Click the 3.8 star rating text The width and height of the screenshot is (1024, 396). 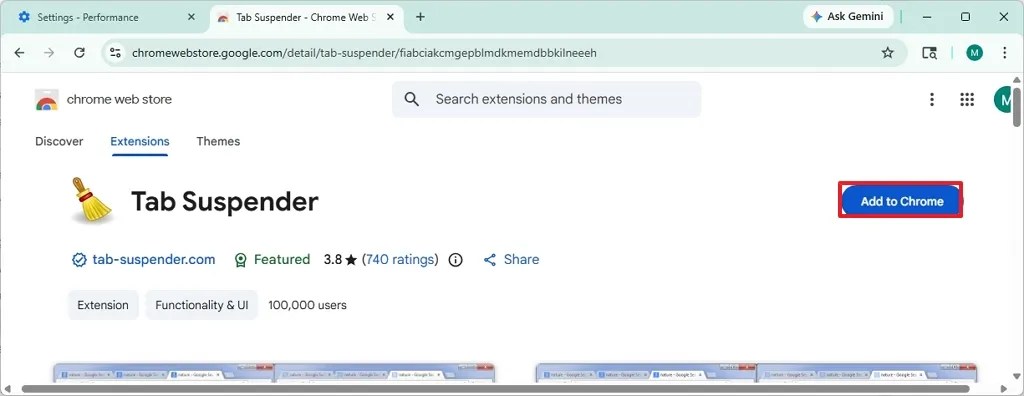pos(340,259)
